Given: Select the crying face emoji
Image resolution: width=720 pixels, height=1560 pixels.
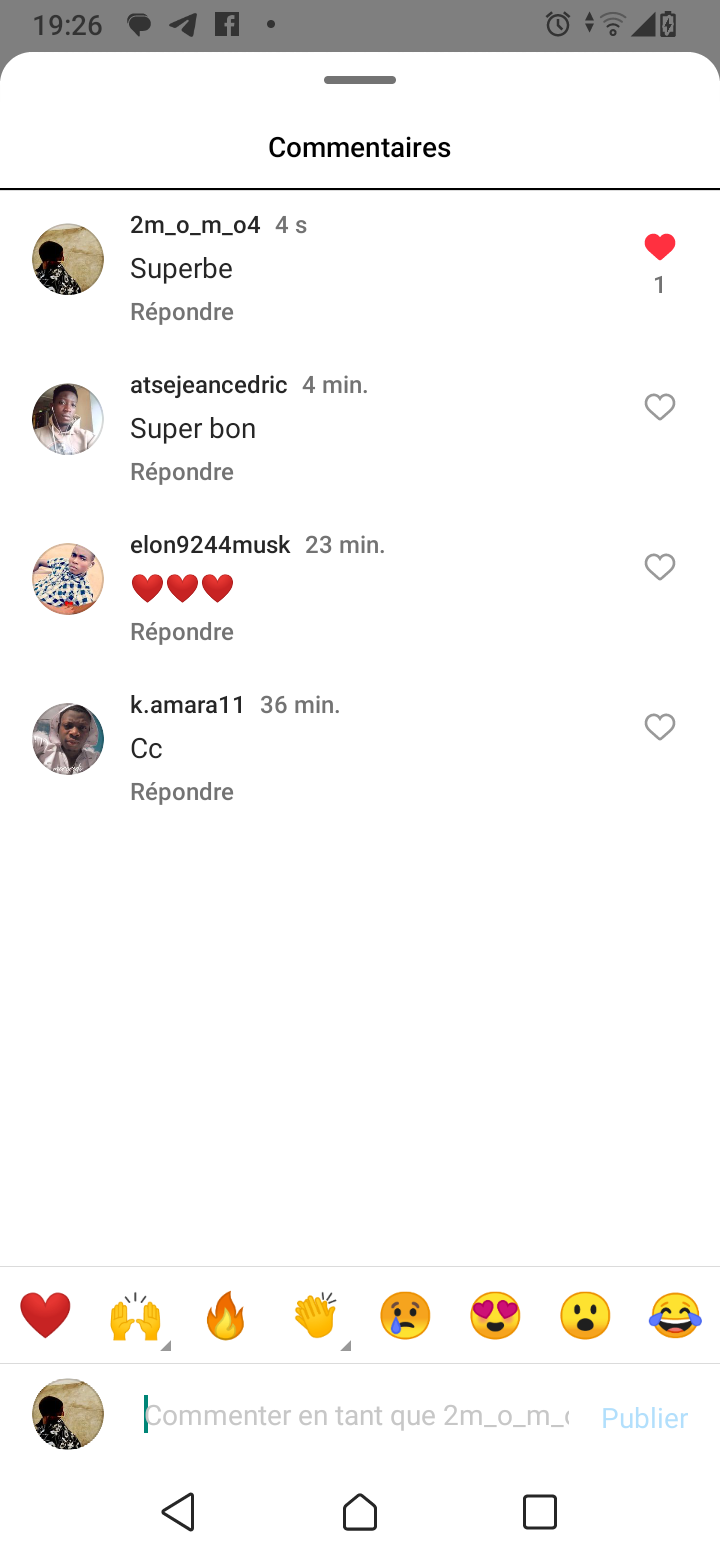Looking at the screenshot, I should pyautogui.click(x=405, y=1316).
